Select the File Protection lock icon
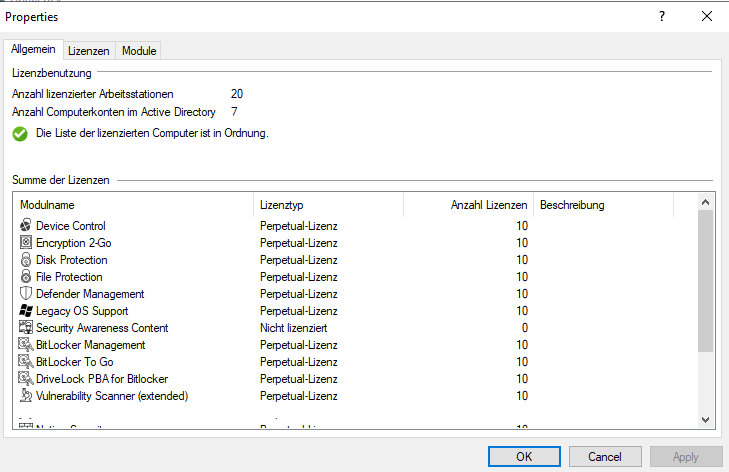 click(x=26, y=277)
